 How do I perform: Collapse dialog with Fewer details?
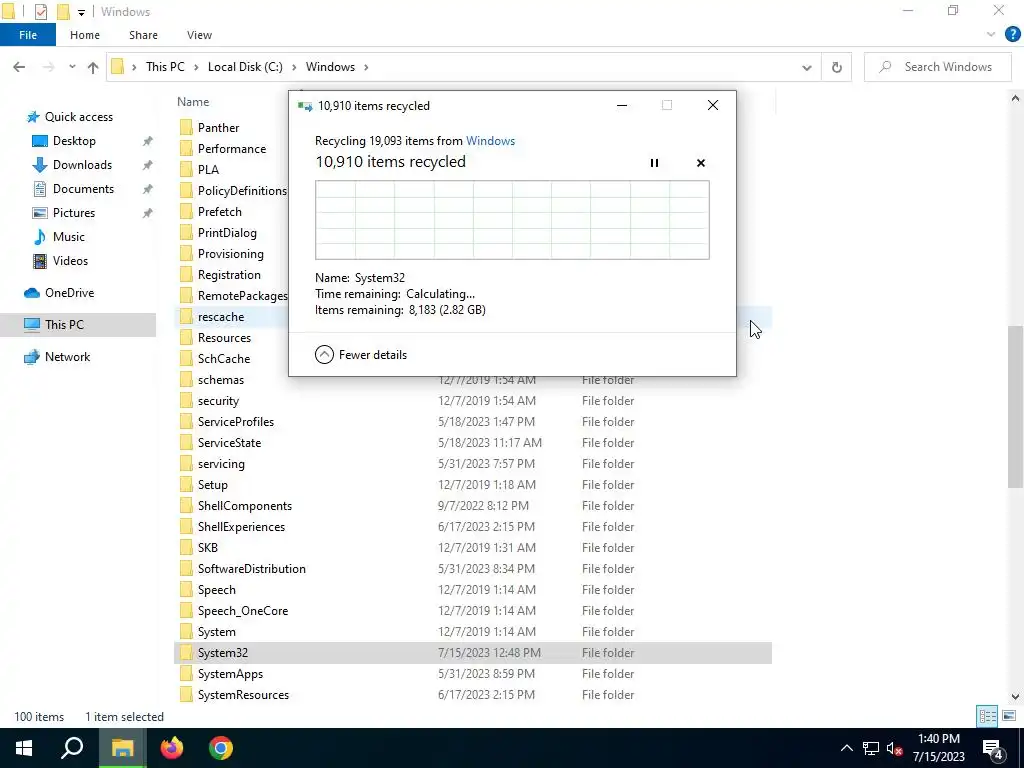[361, 355]
